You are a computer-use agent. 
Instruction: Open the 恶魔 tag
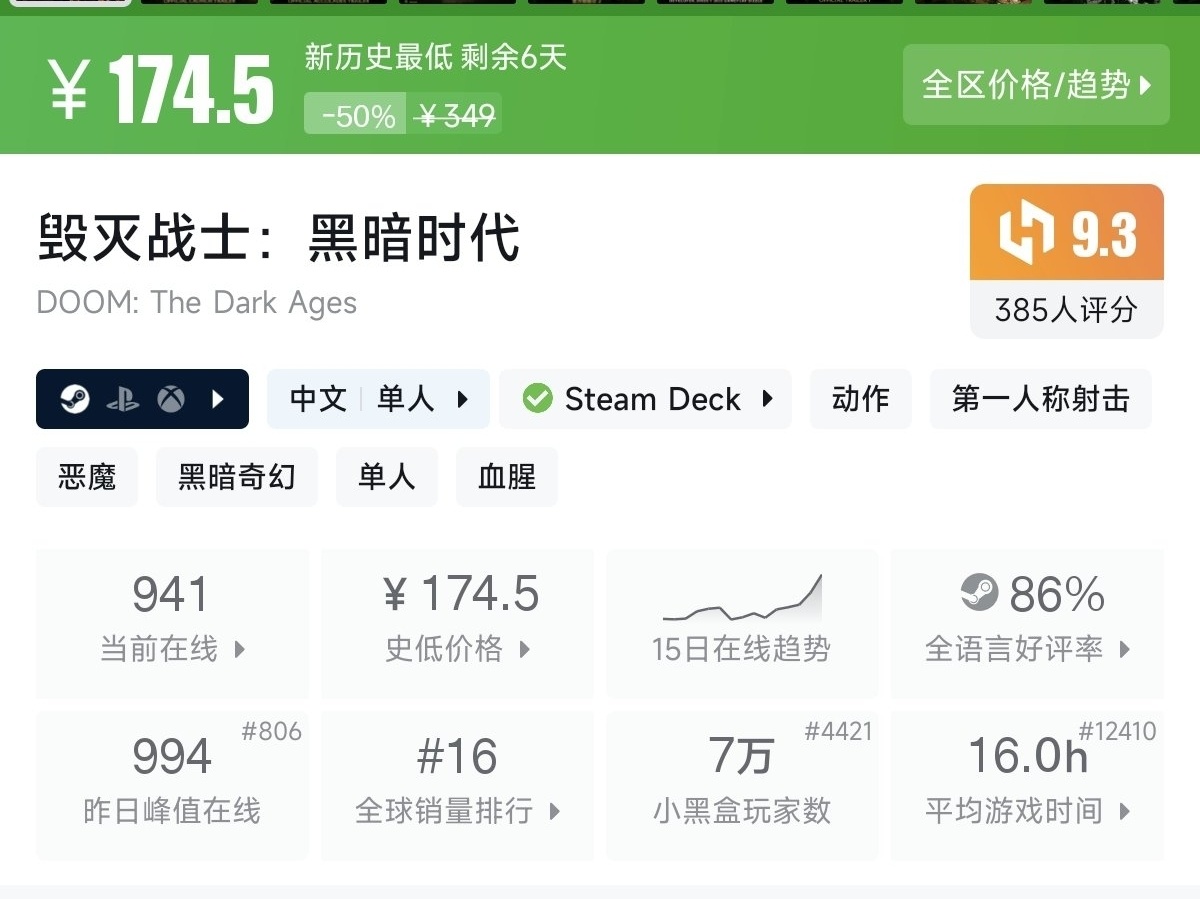click(87, 477)
